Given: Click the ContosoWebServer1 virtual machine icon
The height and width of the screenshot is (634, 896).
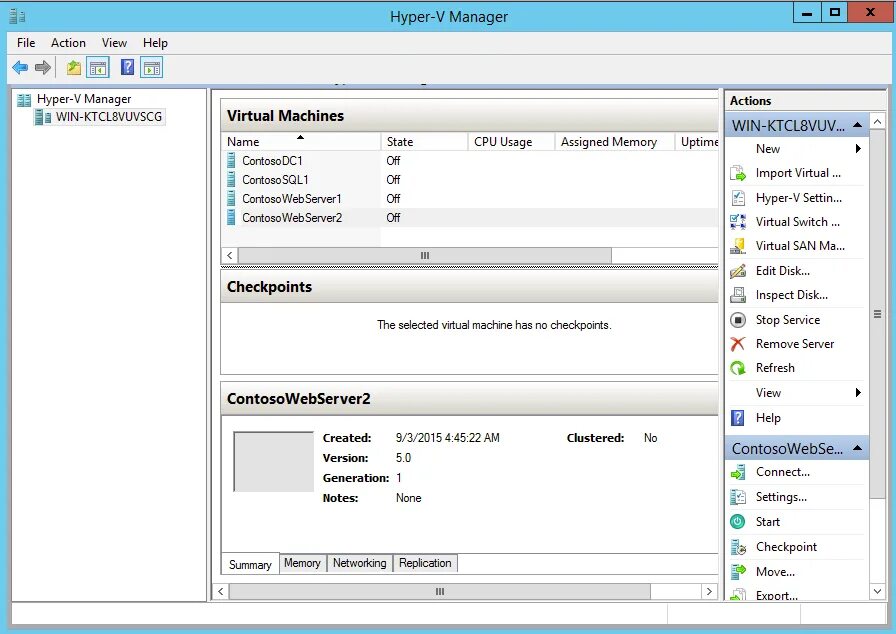Looking at the screenshot, I should (x=231, y=198).
